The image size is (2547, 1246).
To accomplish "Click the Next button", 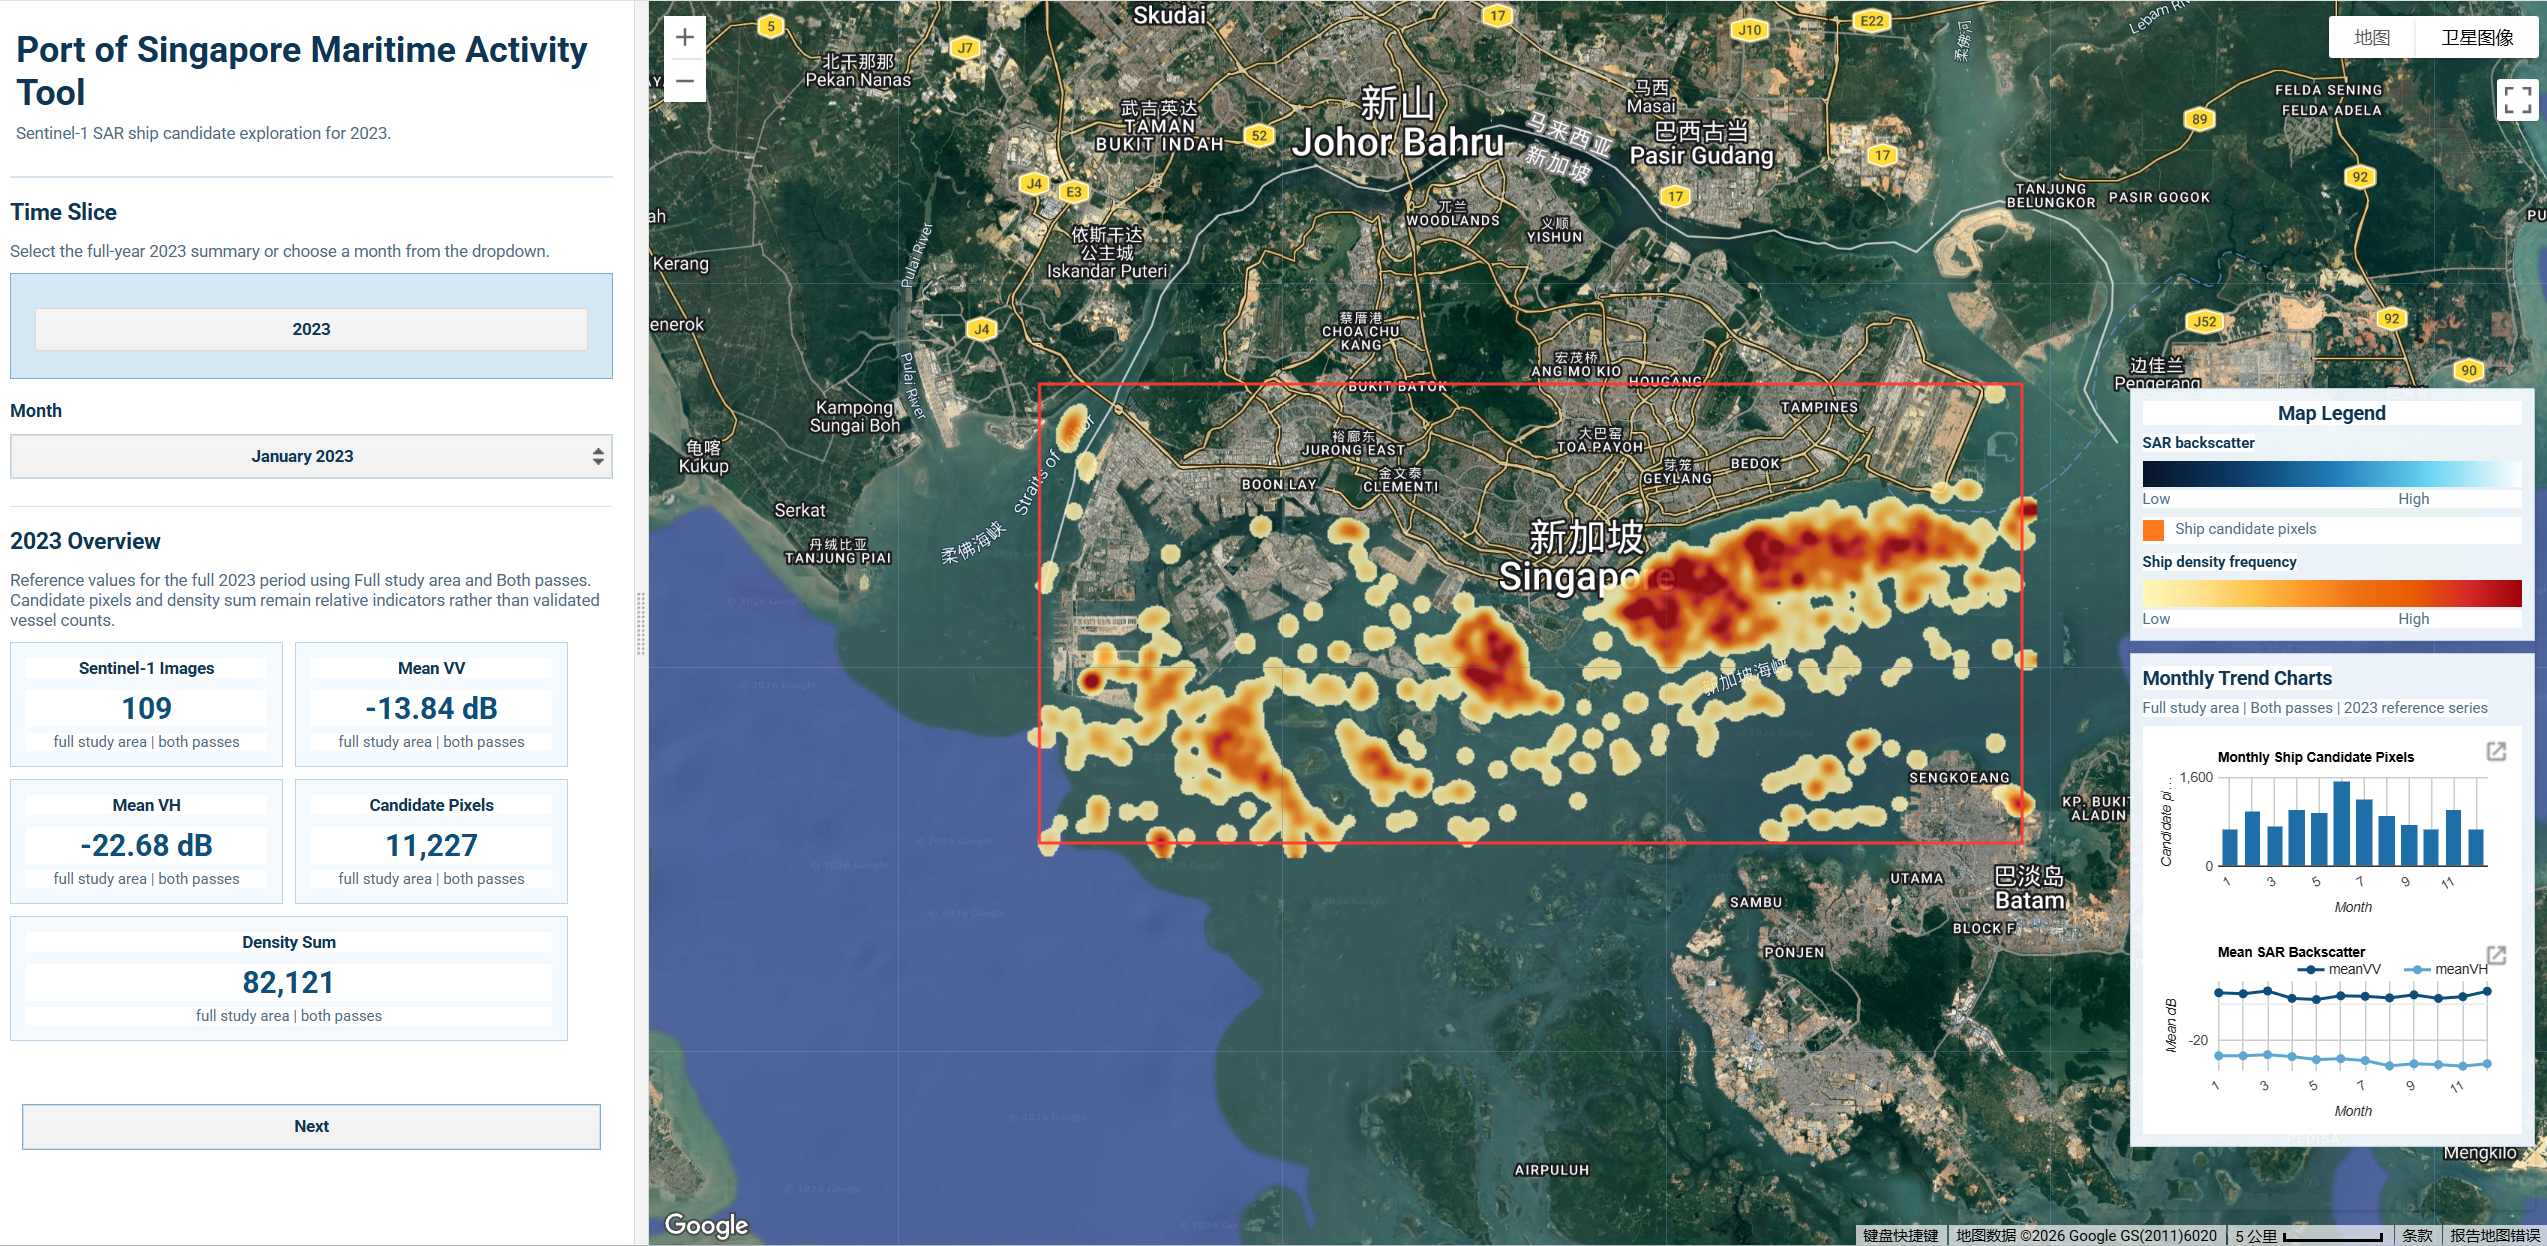I will point(311,1126).
